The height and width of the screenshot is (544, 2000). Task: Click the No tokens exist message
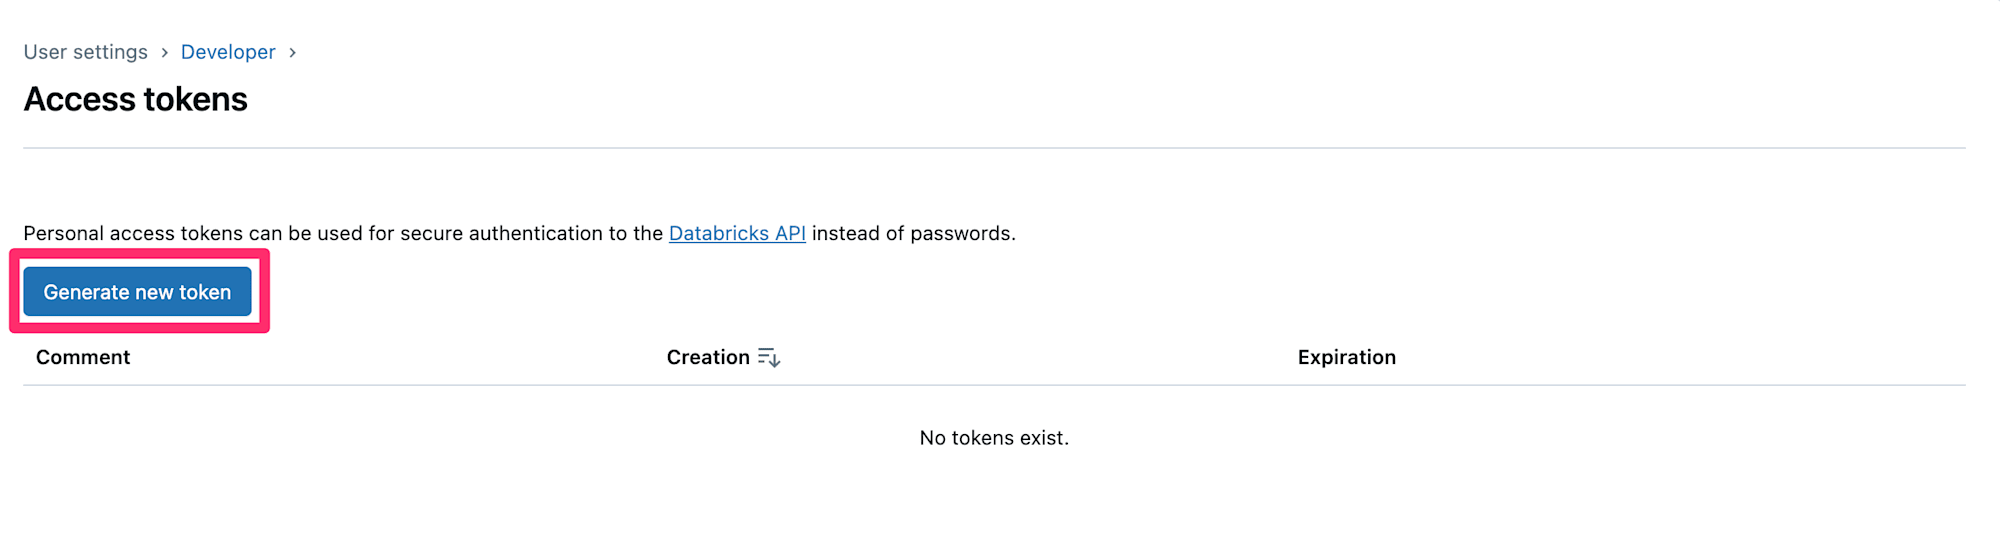point(994,438)
